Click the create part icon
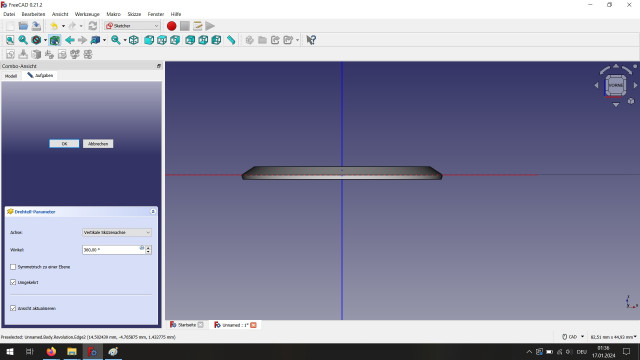This screenshot has height=360, width=640. click(x=249, y=40)
